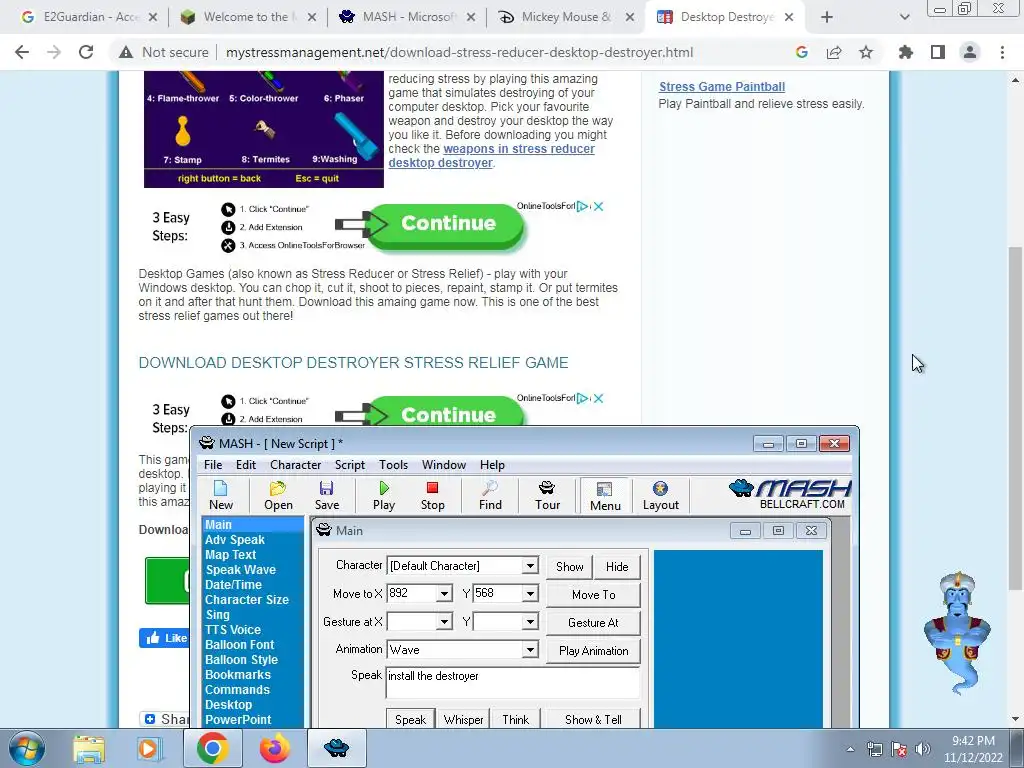This screenshot has height=768, width=1024.
Task: Click the Move To button
Action: [x=593, y=595]
